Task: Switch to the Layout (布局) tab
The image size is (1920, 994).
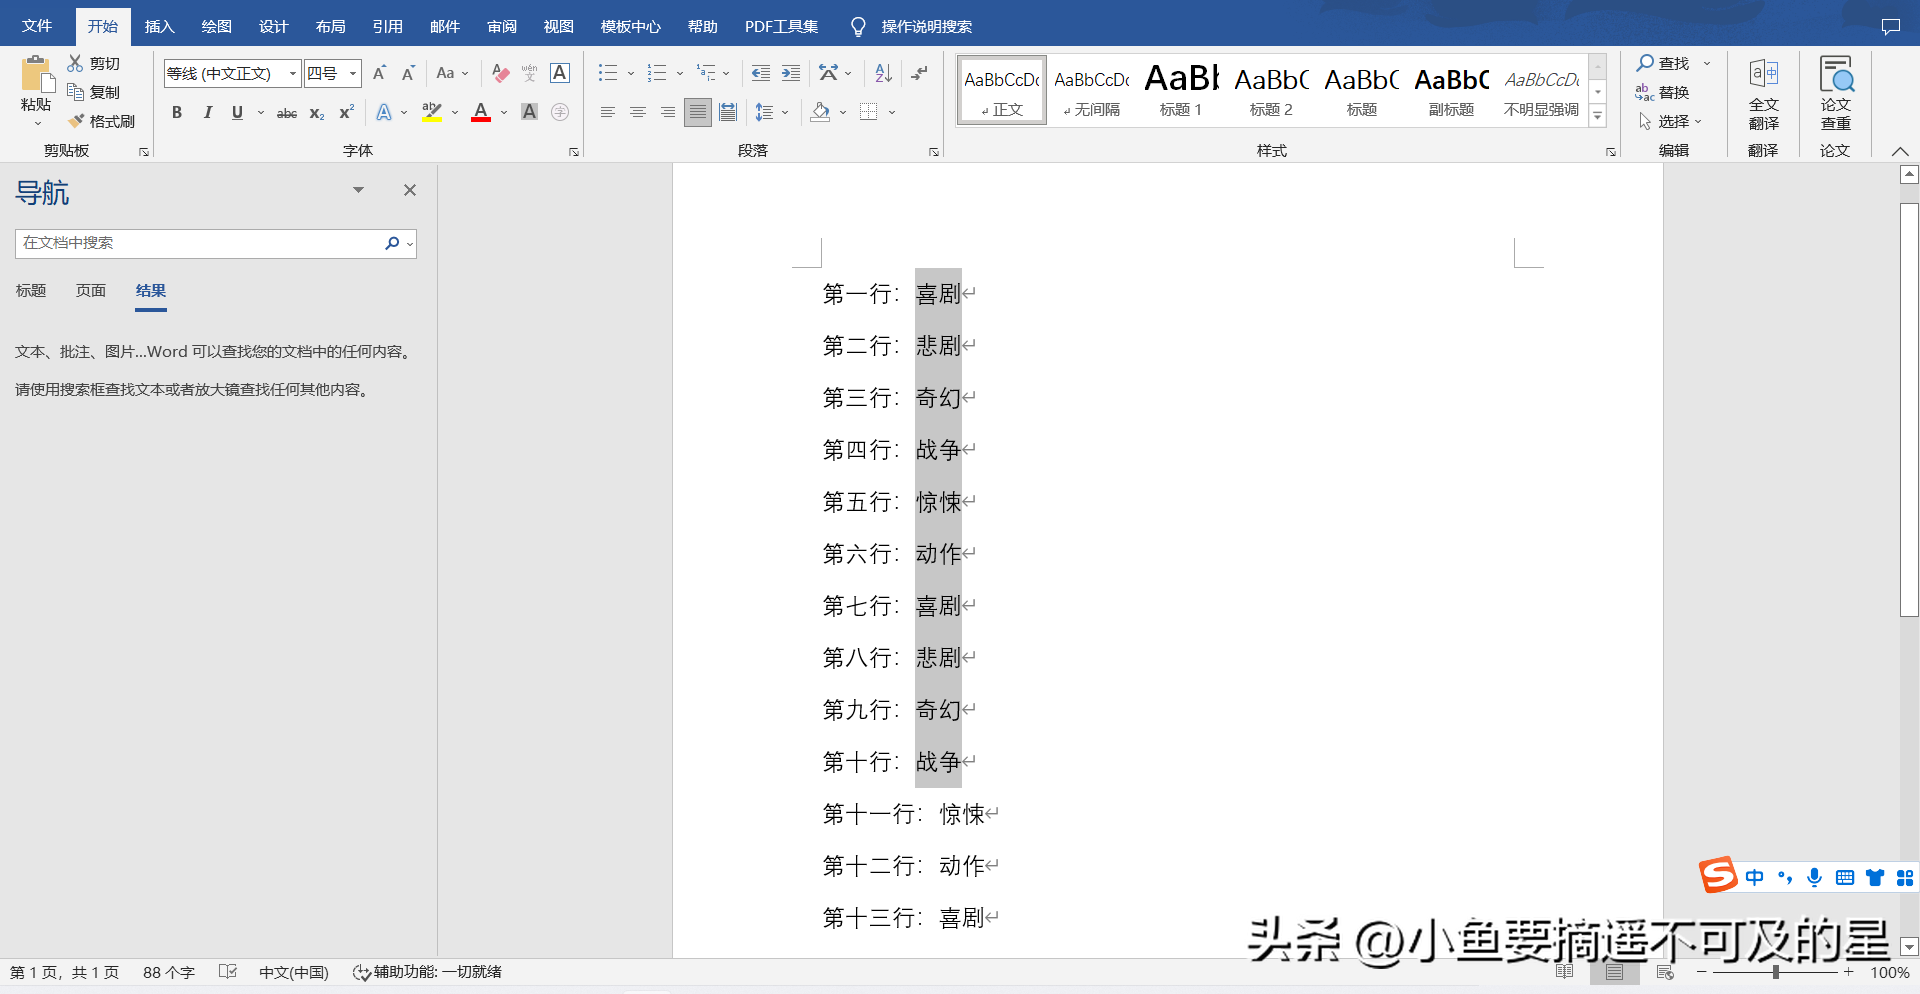Action: click(330, 26)
